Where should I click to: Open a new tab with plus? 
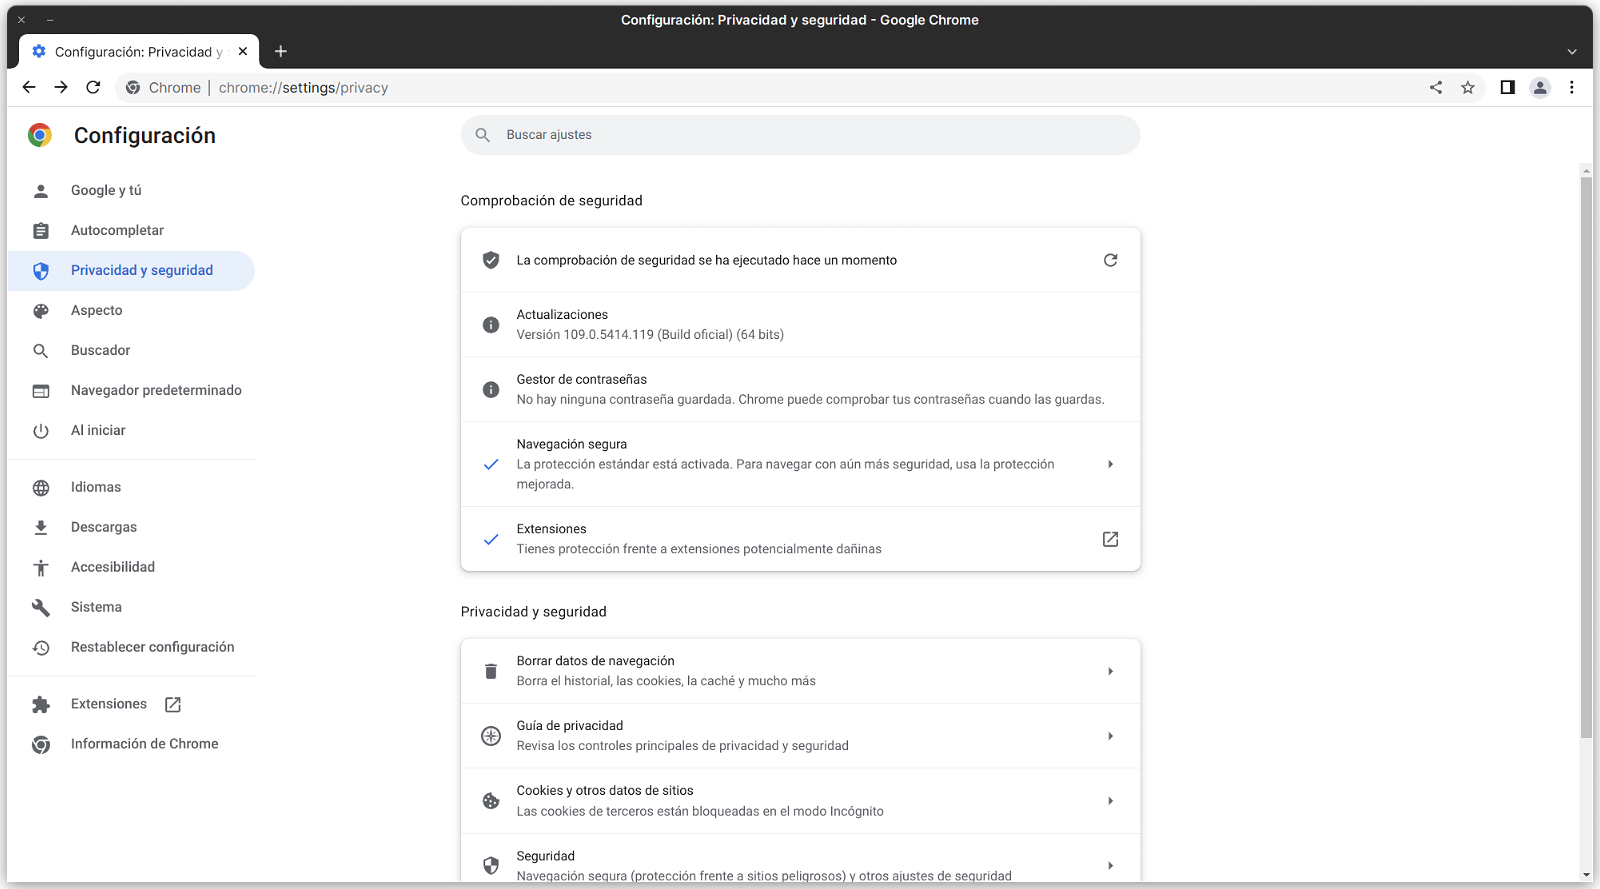pyautogui.click(x=281, y=51)
